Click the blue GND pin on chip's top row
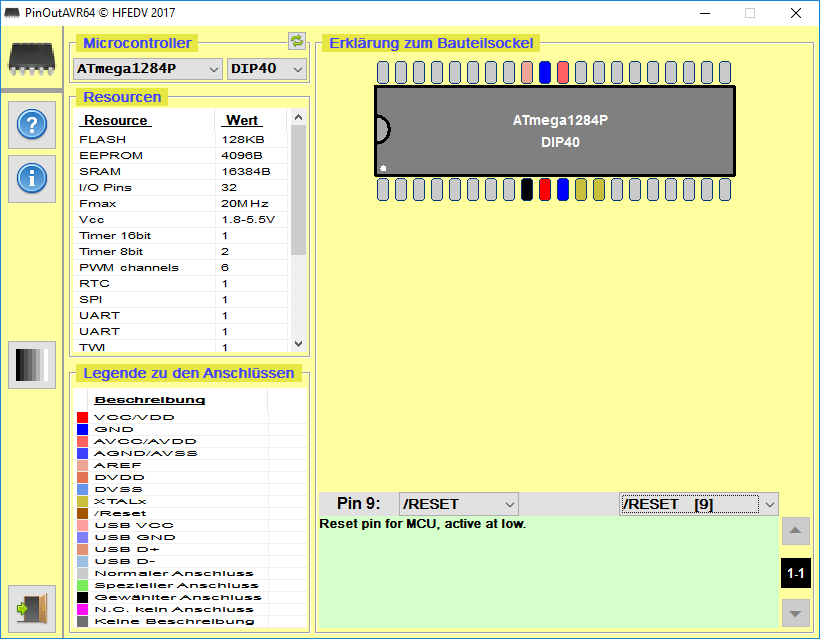 (x=545, y=72)
